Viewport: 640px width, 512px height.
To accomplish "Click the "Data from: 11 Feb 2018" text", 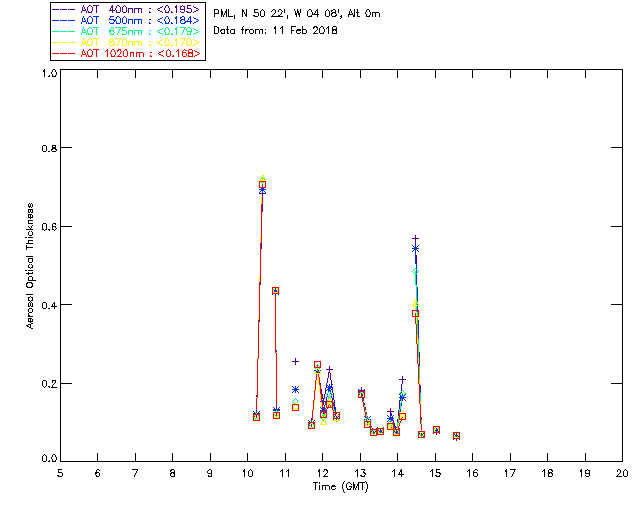I will pyautogui.click(x=276, y=31).
